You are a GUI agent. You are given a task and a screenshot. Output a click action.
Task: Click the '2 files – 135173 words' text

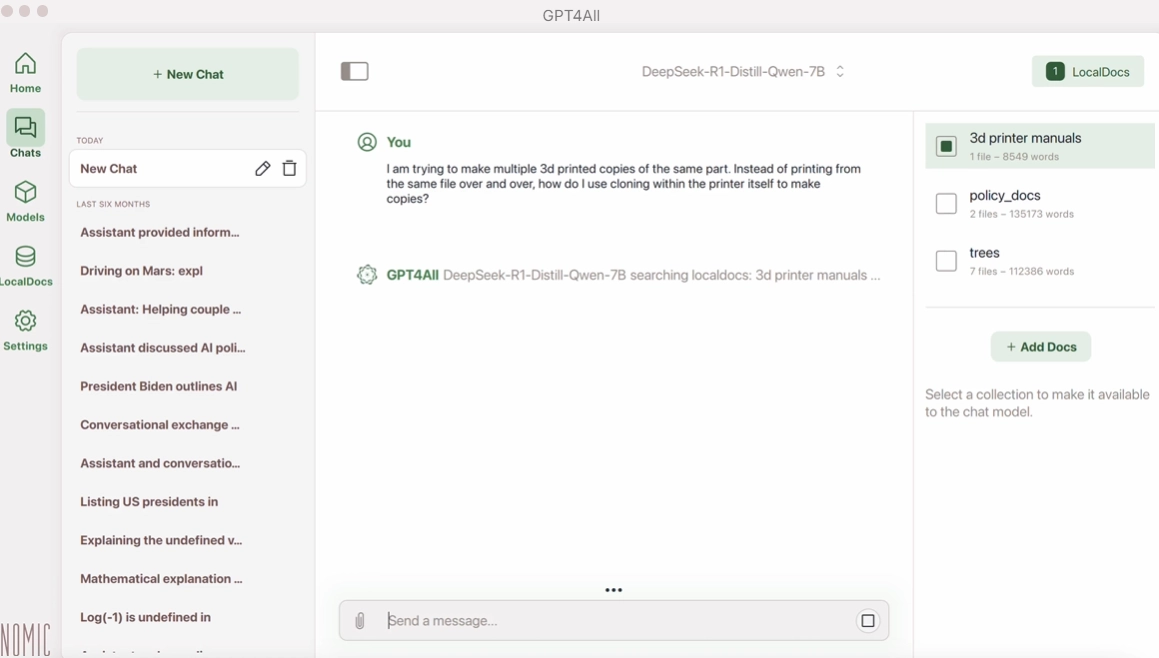[x=1022, y=214]
